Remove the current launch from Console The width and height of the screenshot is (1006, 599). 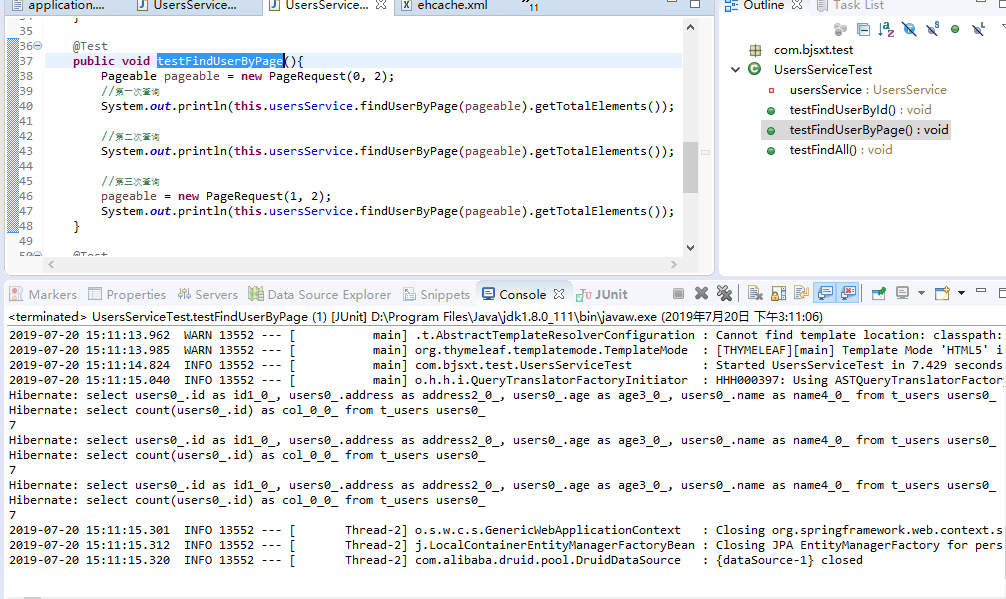point(701,294)
